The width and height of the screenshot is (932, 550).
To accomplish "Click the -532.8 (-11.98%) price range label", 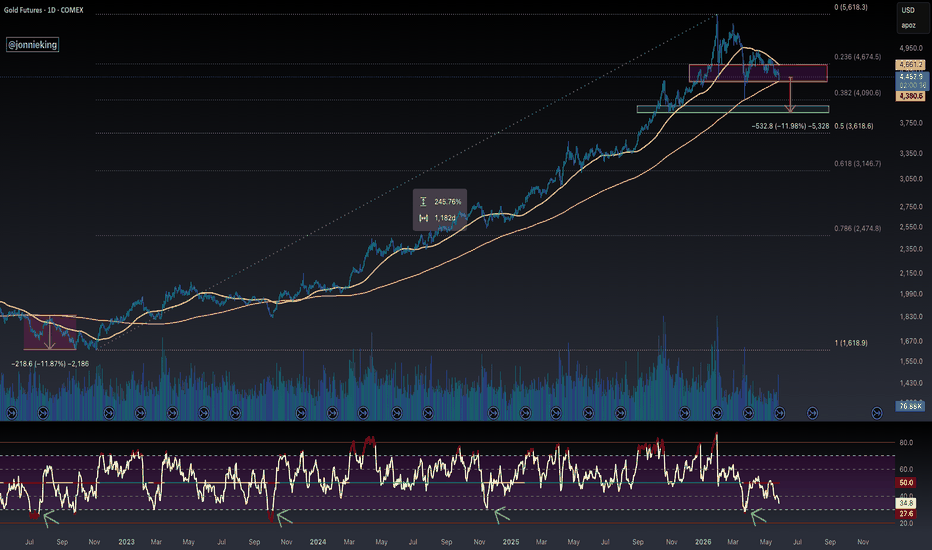I will click(790, 126).
